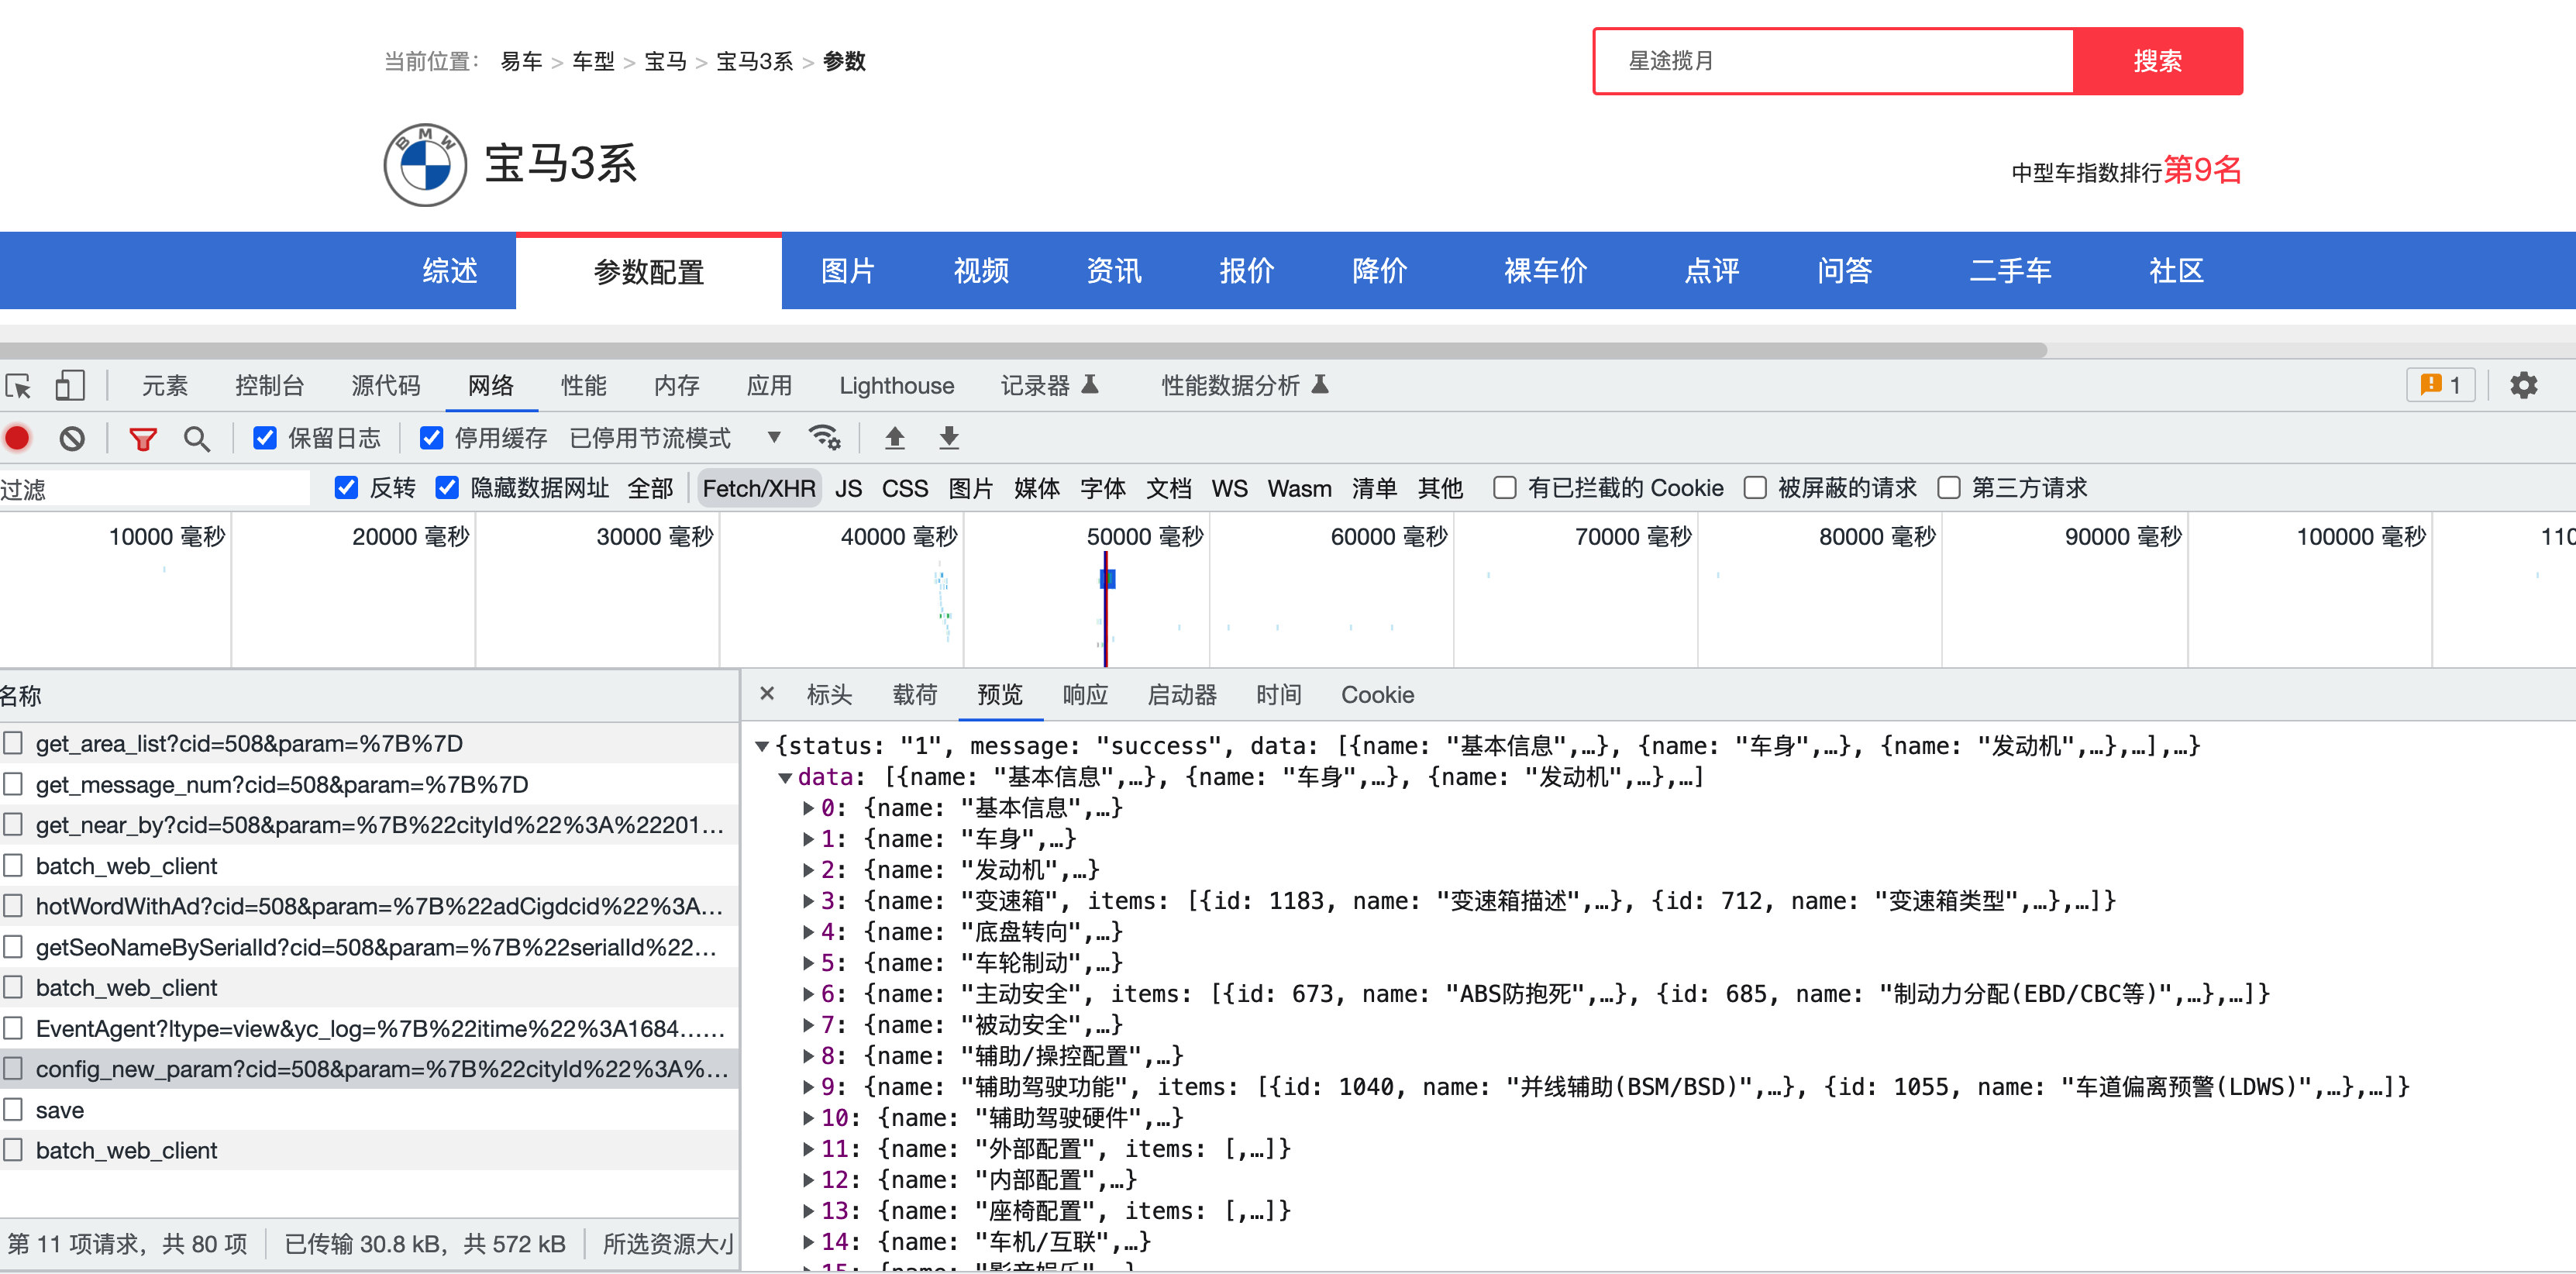
Task: Select the hotWordWithAd request row
Action: (369, 906)
